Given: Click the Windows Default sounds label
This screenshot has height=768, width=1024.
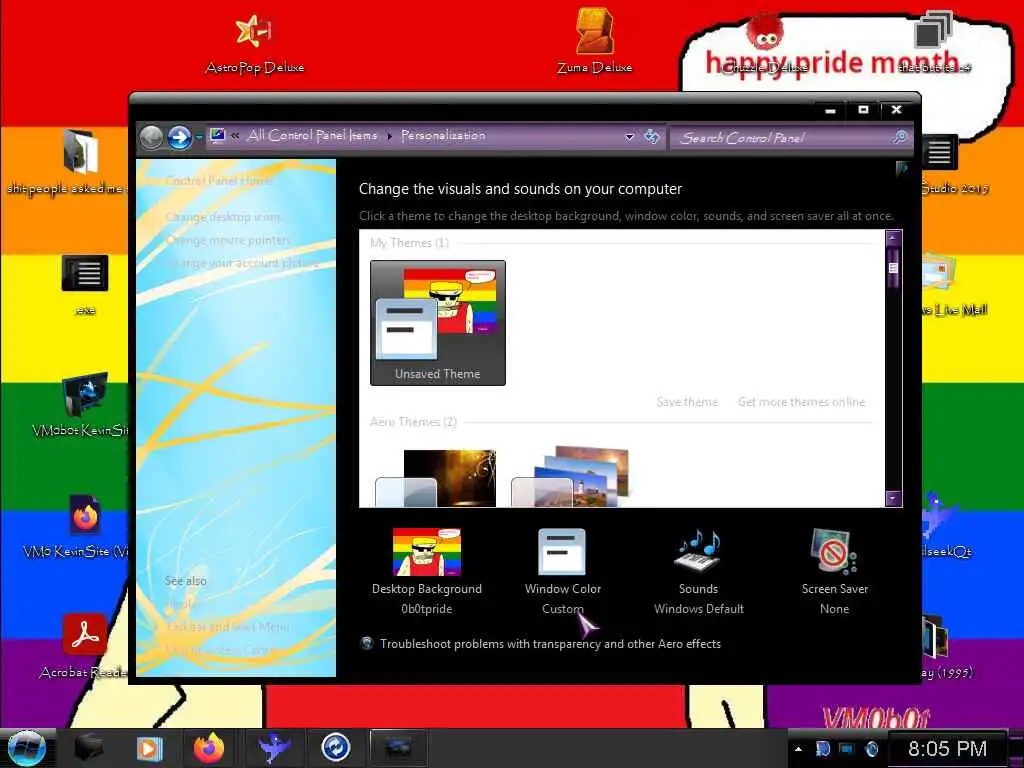Looking at the screenshot, I should (x=698, y=609).
